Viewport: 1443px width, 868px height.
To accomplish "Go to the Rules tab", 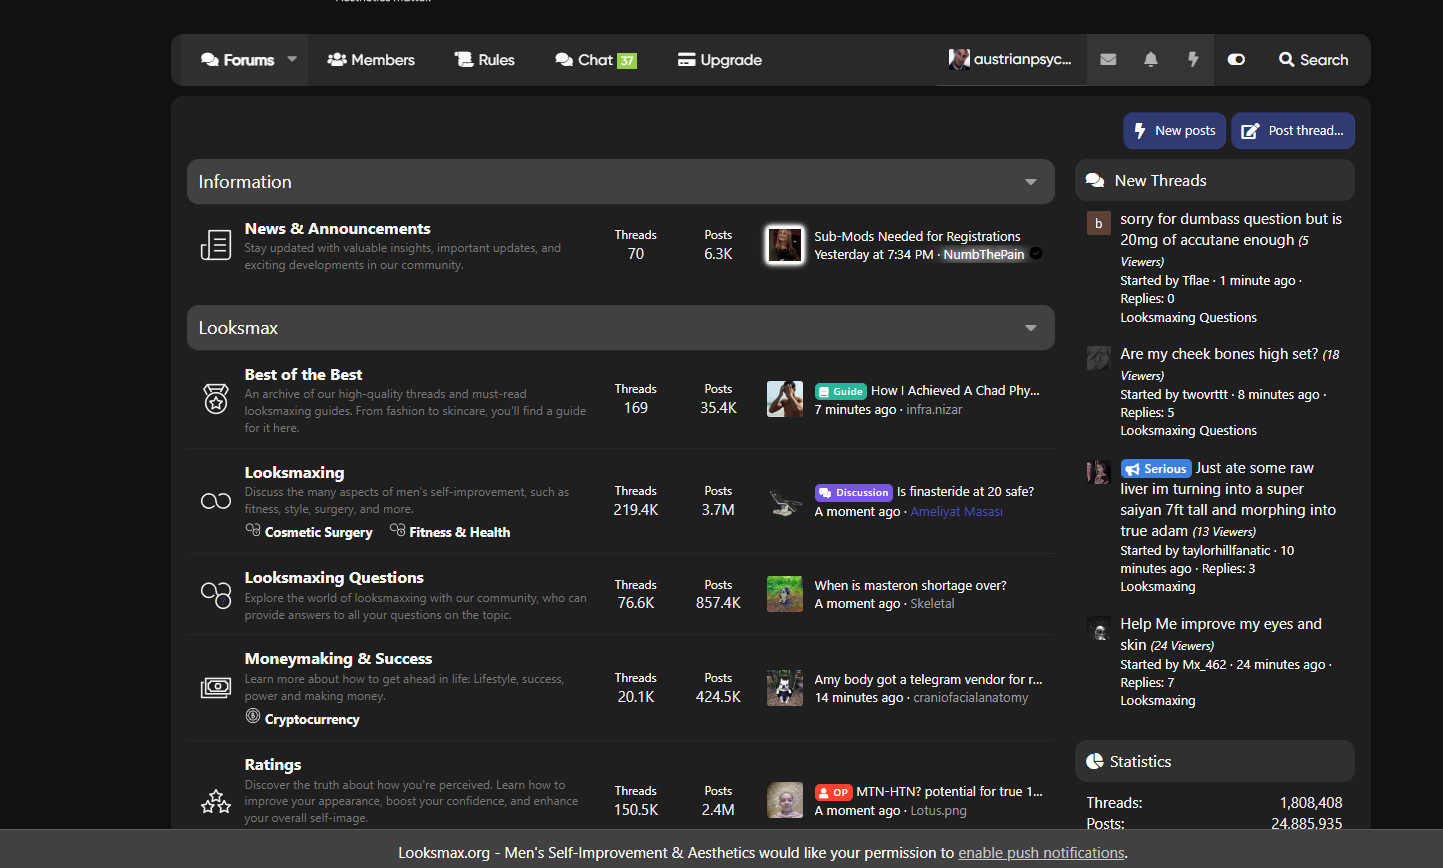I will (485, 60).
